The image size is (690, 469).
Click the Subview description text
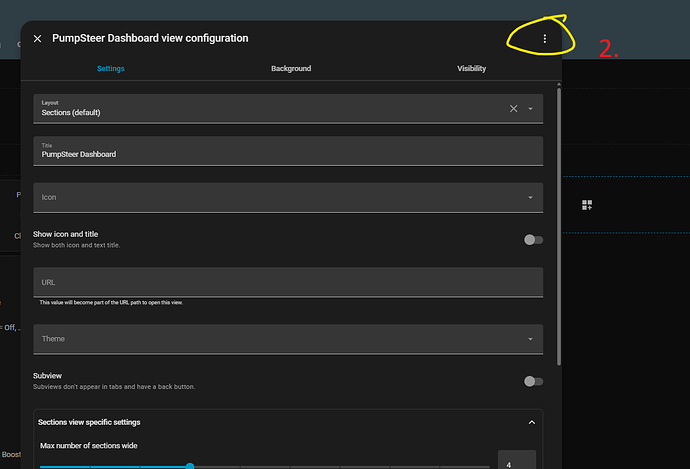114,387
